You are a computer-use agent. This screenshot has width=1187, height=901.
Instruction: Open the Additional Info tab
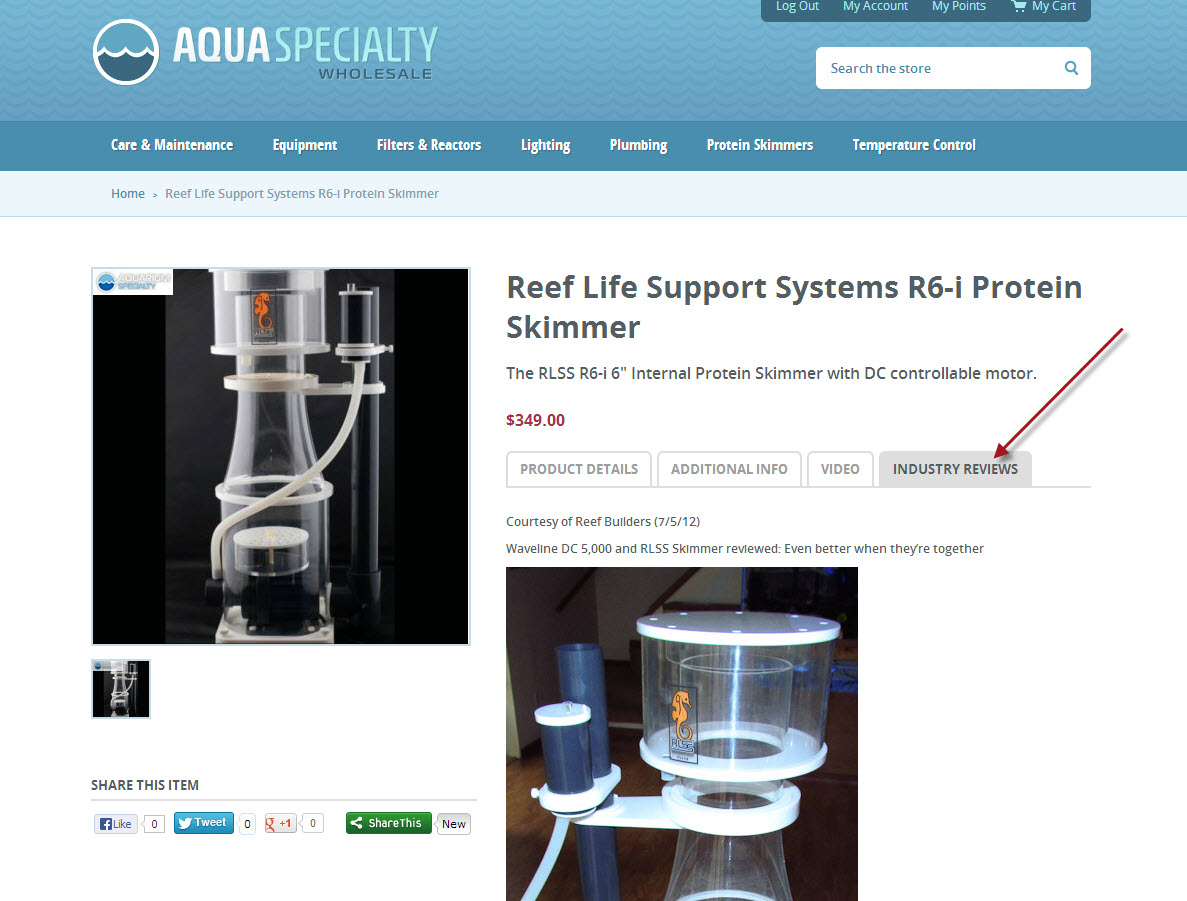(x=729, y=469)
